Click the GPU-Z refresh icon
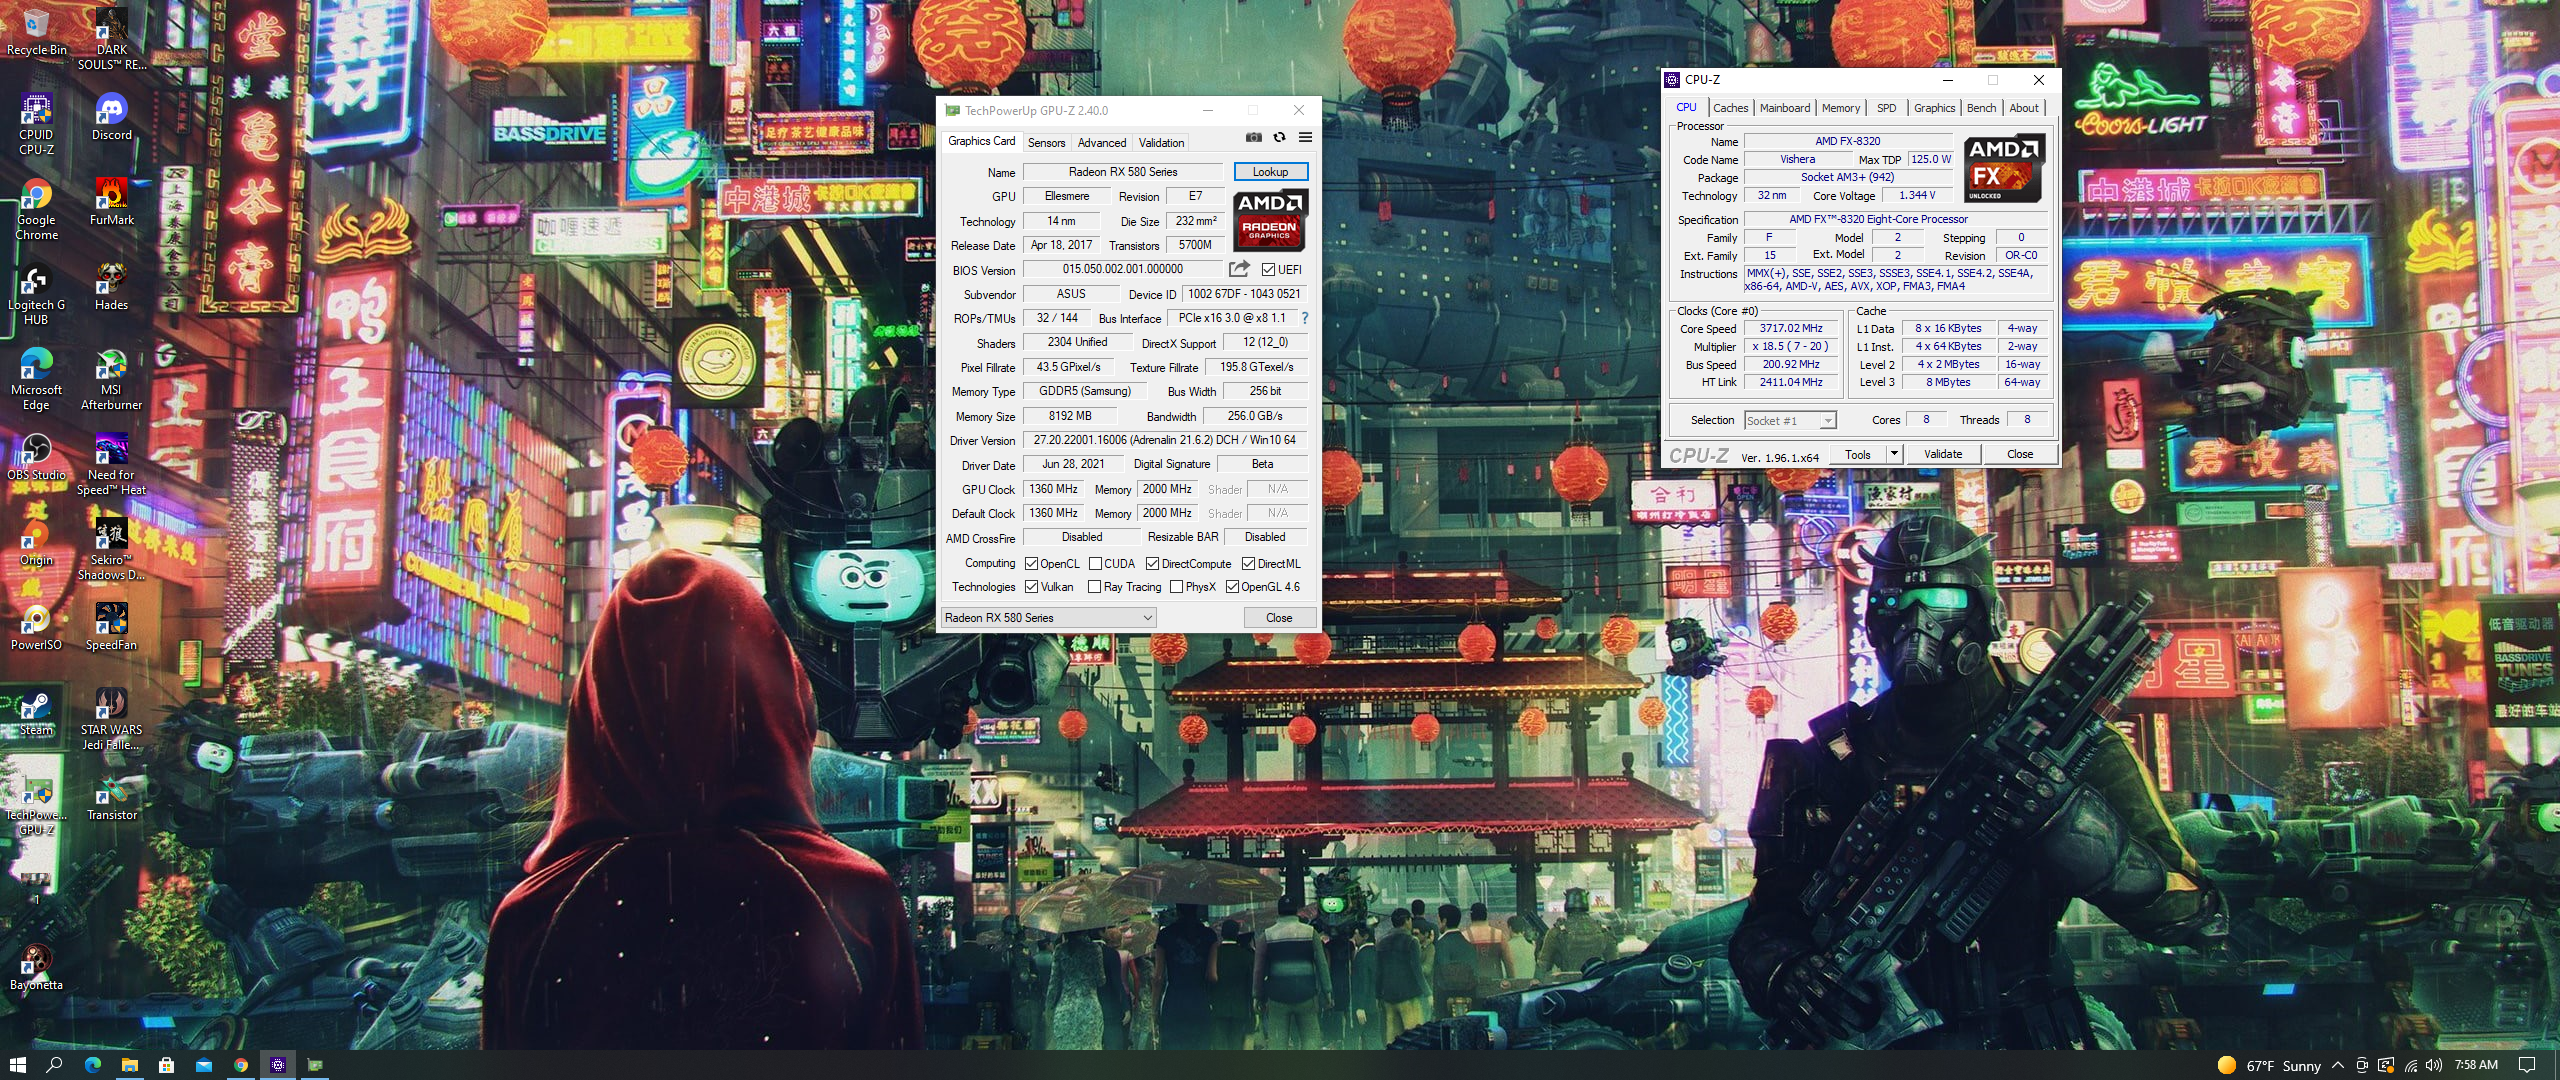 [x=1279, y=138]
